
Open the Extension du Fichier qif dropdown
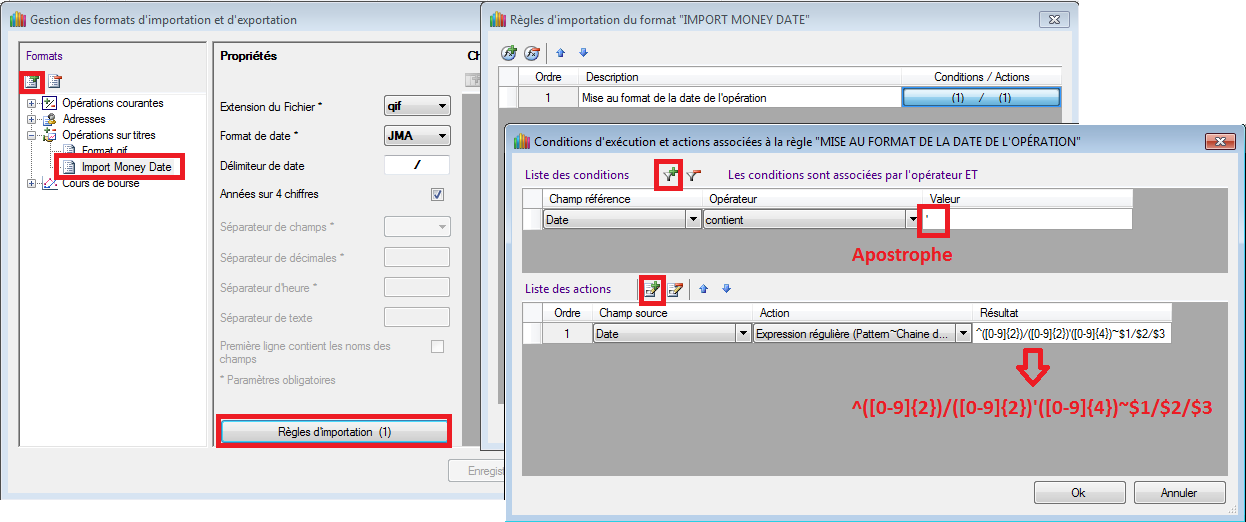(x=441, y=106)
